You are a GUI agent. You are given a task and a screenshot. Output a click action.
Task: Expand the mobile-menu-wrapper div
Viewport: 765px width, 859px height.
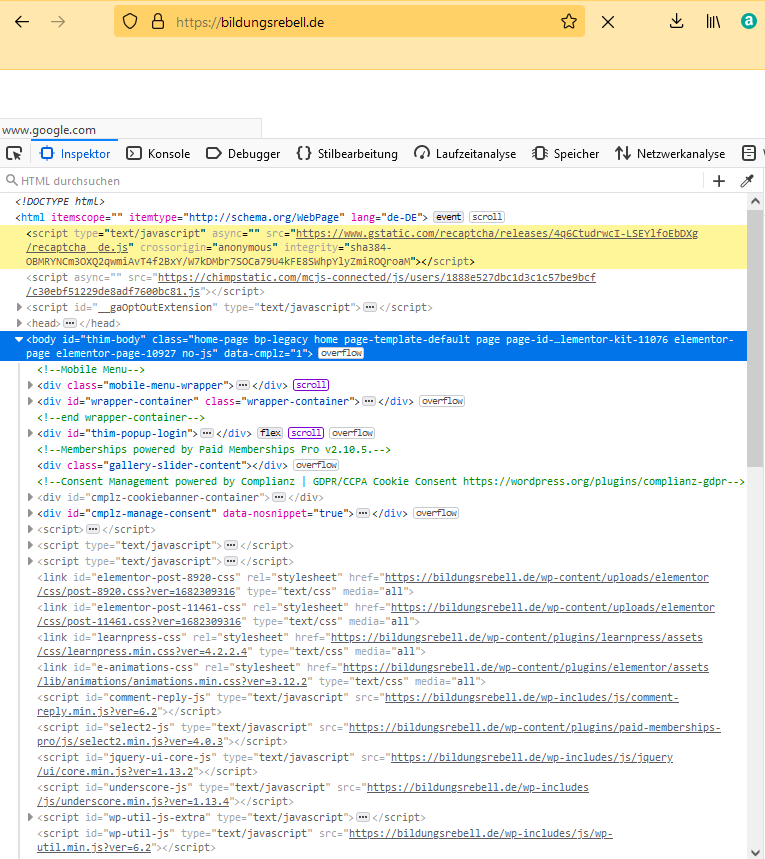tap(30, 385)
